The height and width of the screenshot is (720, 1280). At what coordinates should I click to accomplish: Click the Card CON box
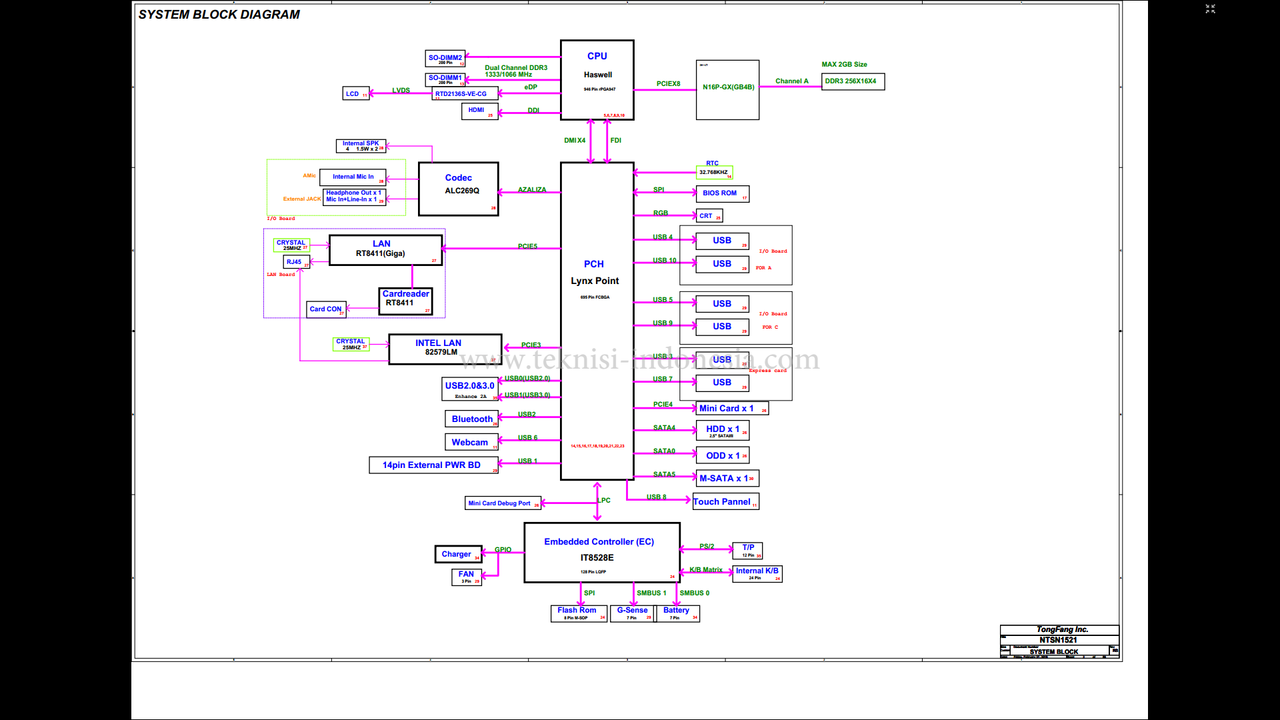click(326, 309)
